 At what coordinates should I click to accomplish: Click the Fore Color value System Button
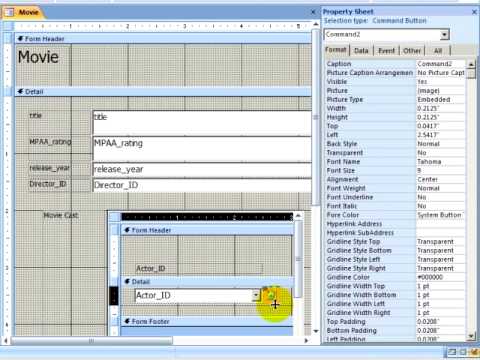click(441, 215)
